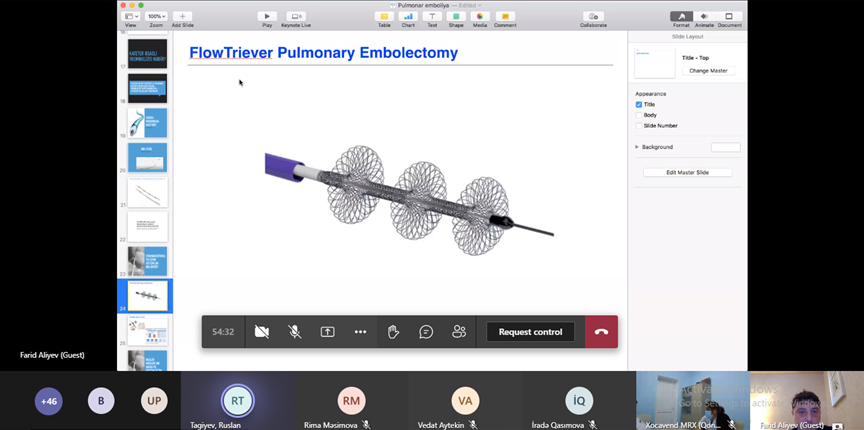Select slide 21 thumbnail
Viewport: 864px width, 430px height.
click(148, 192)
